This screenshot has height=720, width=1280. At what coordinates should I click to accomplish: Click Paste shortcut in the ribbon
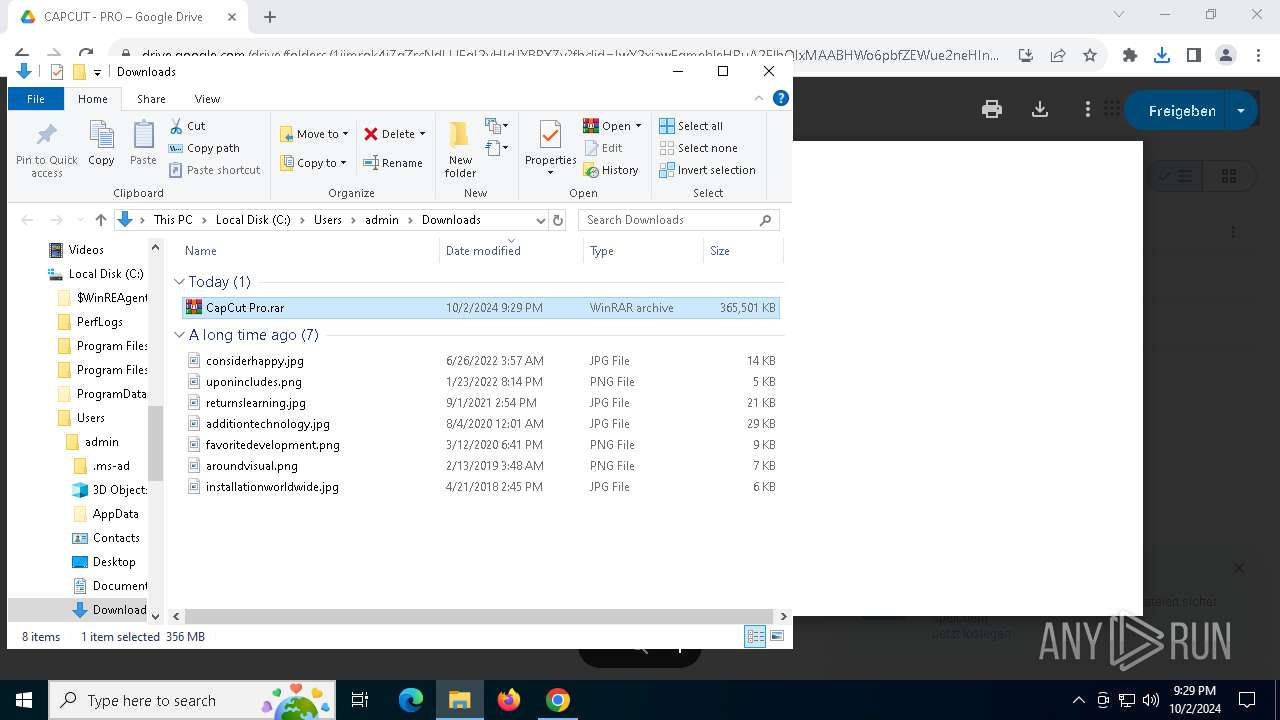tap(214, 170)
